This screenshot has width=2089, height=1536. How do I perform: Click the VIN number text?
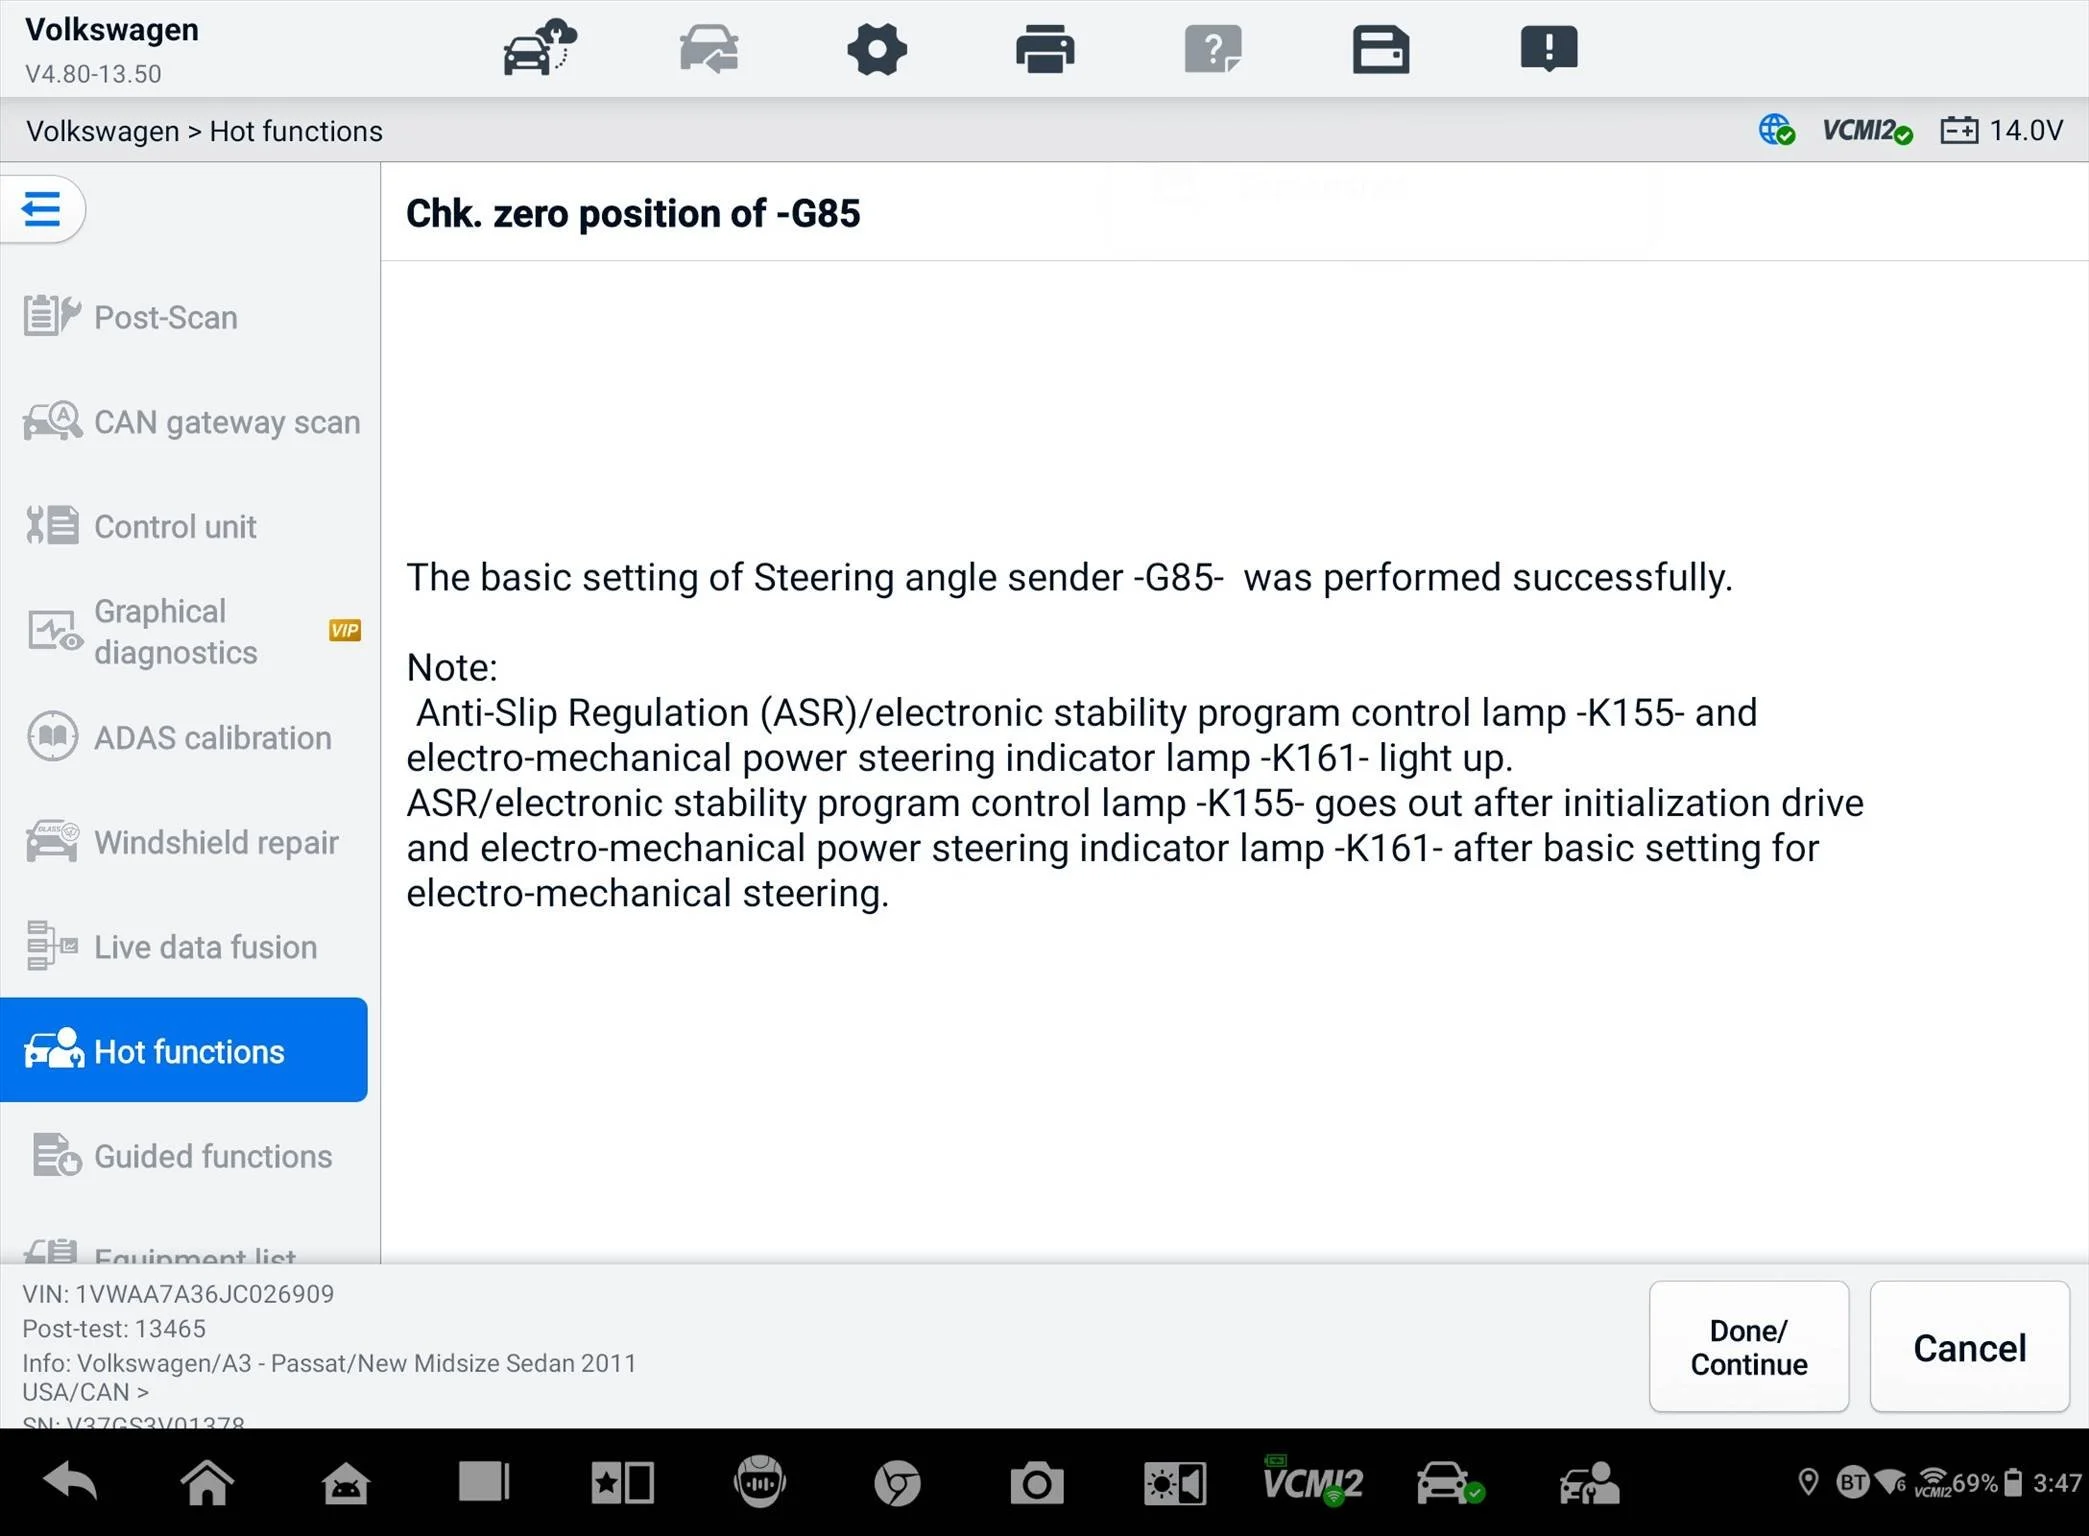tap(178, 1294)
